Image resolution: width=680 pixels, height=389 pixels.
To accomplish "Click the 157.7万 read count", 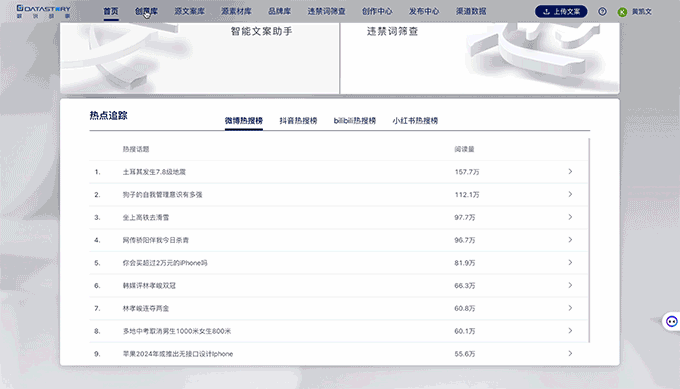I will tap(467, 172).
